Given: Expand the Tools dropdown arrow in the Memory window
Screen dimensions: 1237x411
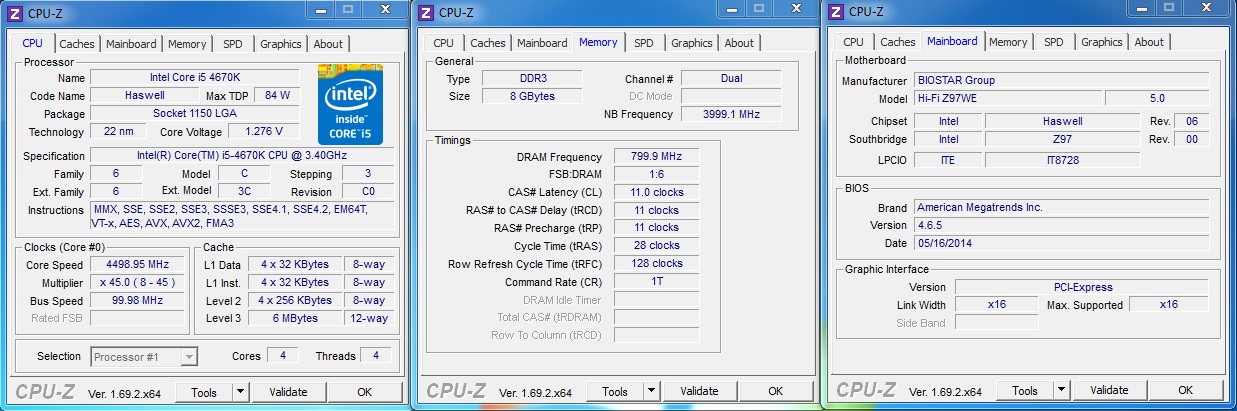Looking at the screenshot, I should click(651, 392).
